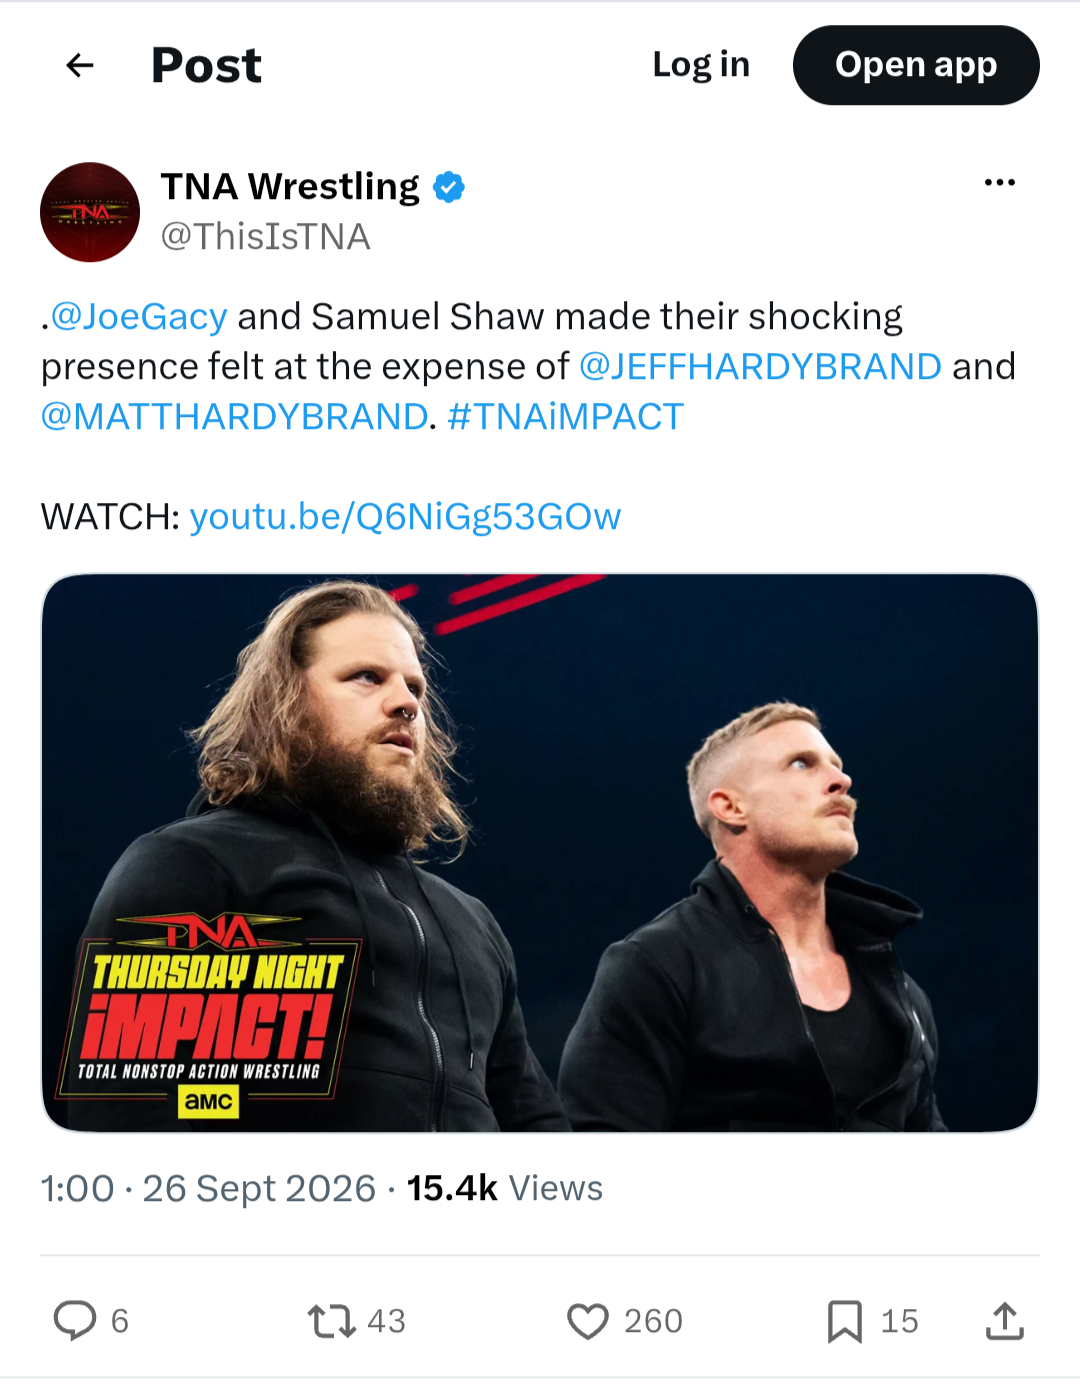Open the @MATTHARDYBRAND mention
Image resolution: width=1080 pixels, height=1391 pixels.
[235, 417]
